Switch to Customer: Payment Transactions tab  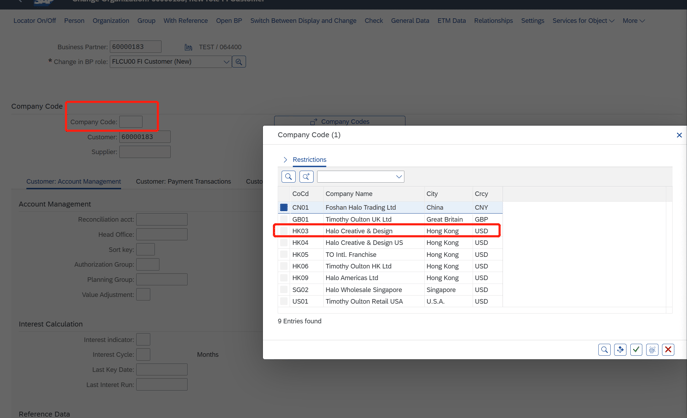(x=183, y=182)
